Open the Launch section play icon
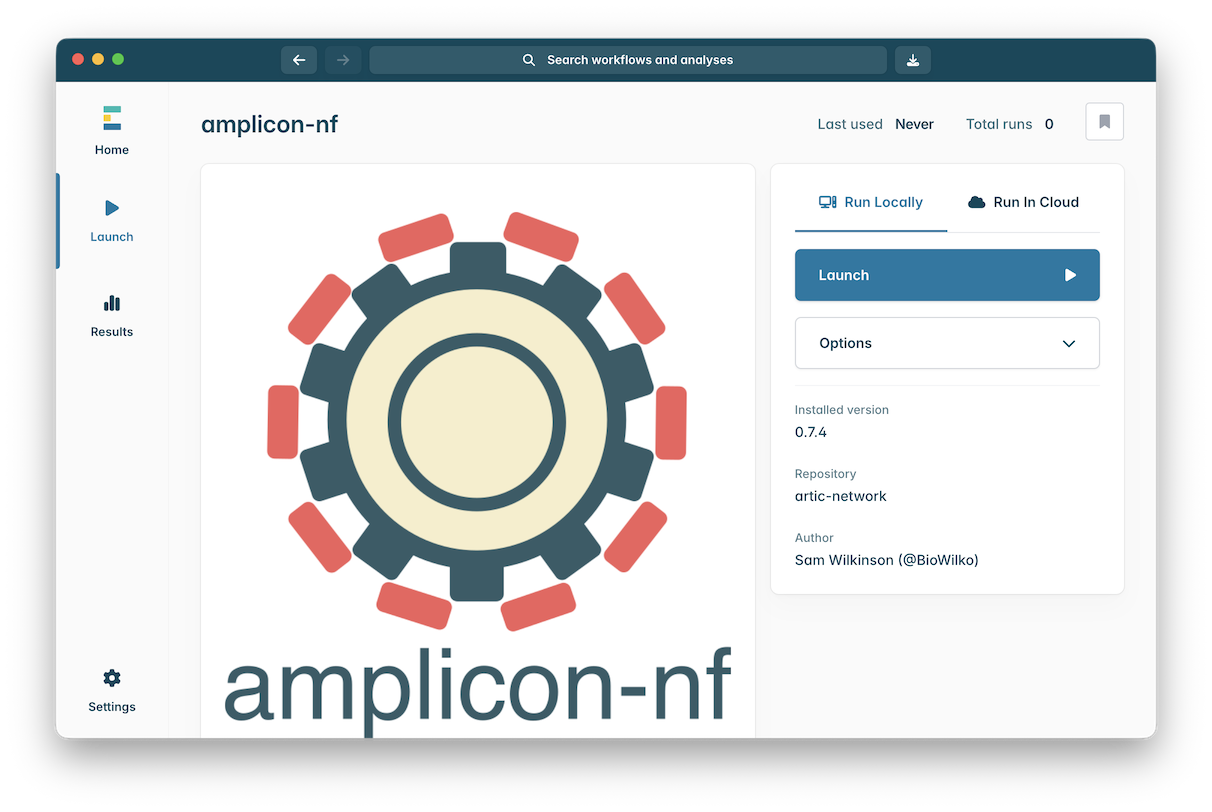The width and height of the screenshot is (1212, 812). (111, 208)
